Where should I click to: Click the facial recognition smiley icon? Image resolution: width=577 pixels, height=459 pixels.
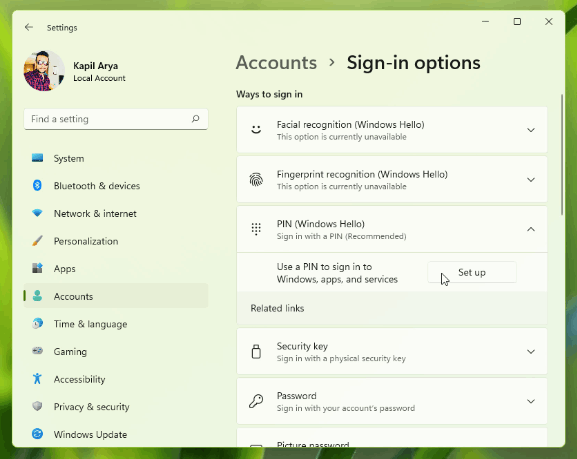(256, 129)
